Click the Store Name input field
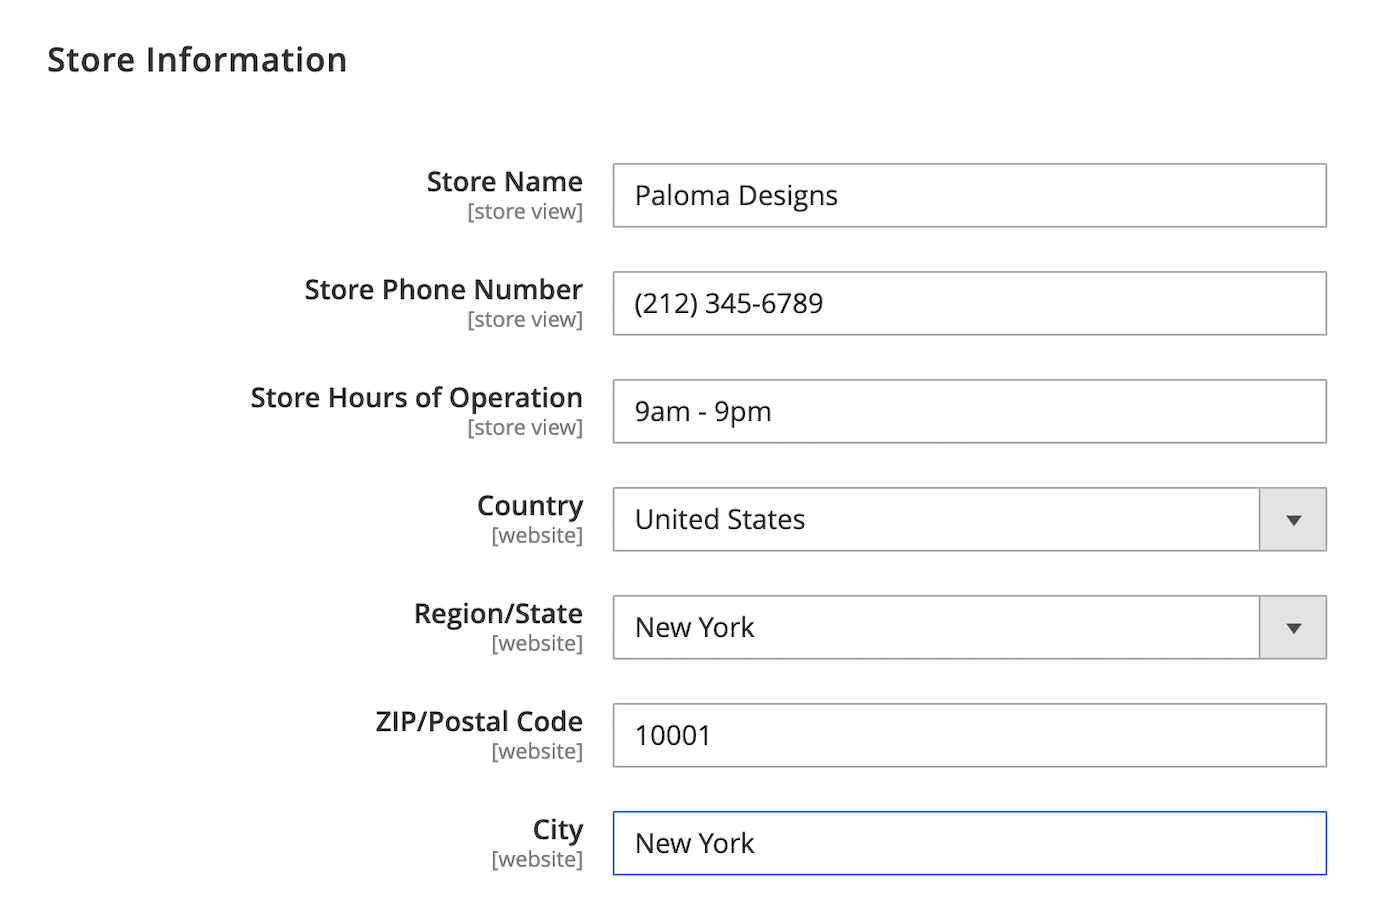This screenshot has height=909, width=1400. click(x=968, y=195)
